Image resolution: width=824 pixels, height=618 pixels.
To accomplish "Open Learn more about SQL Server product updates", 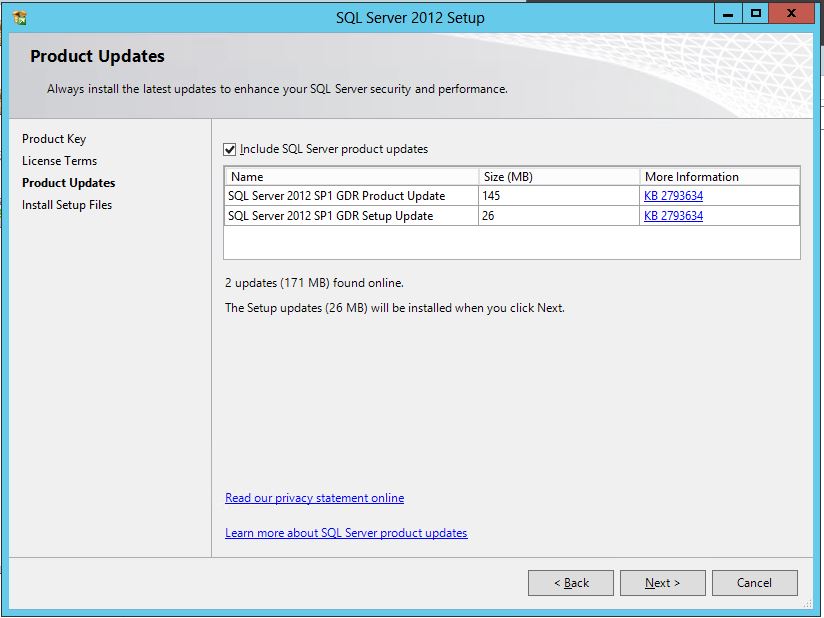I will pyautogui.click(x=346, y=533).
